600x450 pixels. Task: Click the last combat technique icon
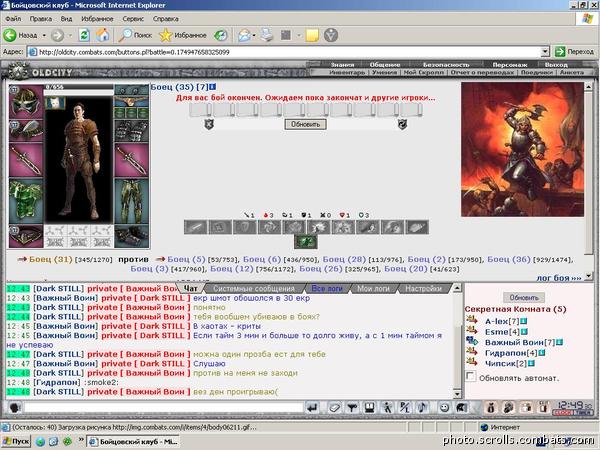coord(417,227)
